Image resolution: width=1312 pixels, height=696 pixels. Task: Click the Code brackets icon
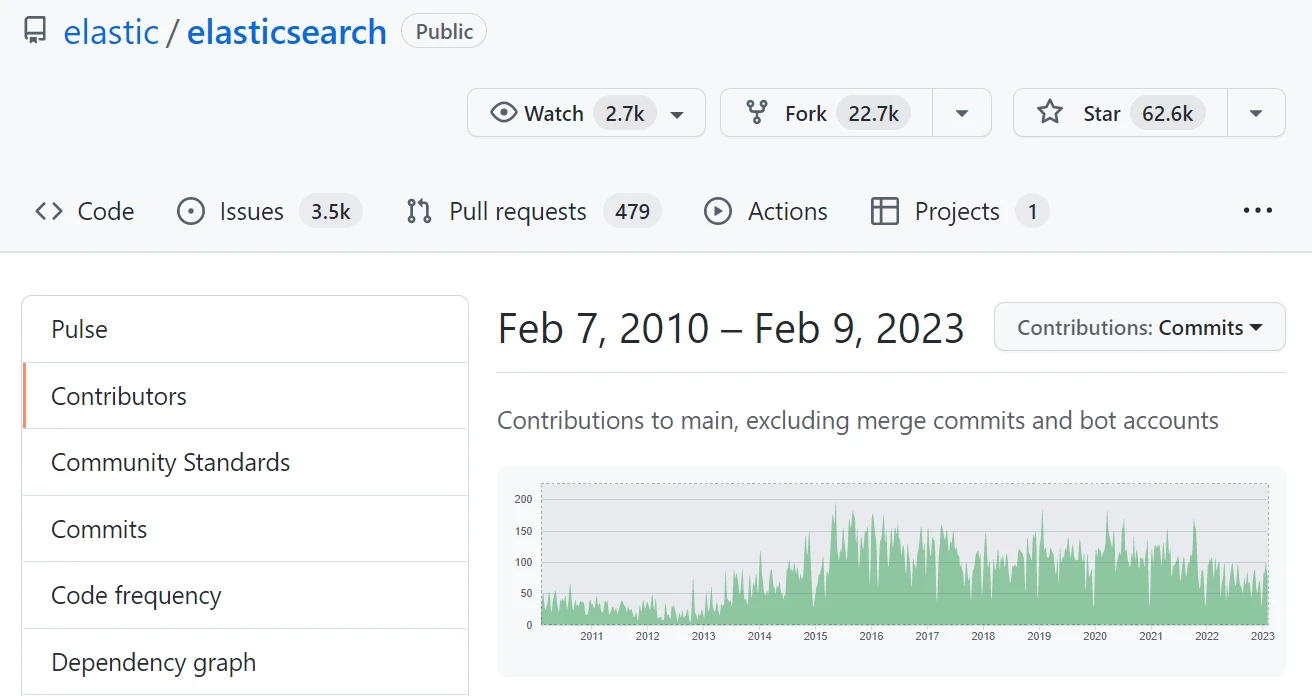point(49,211)
